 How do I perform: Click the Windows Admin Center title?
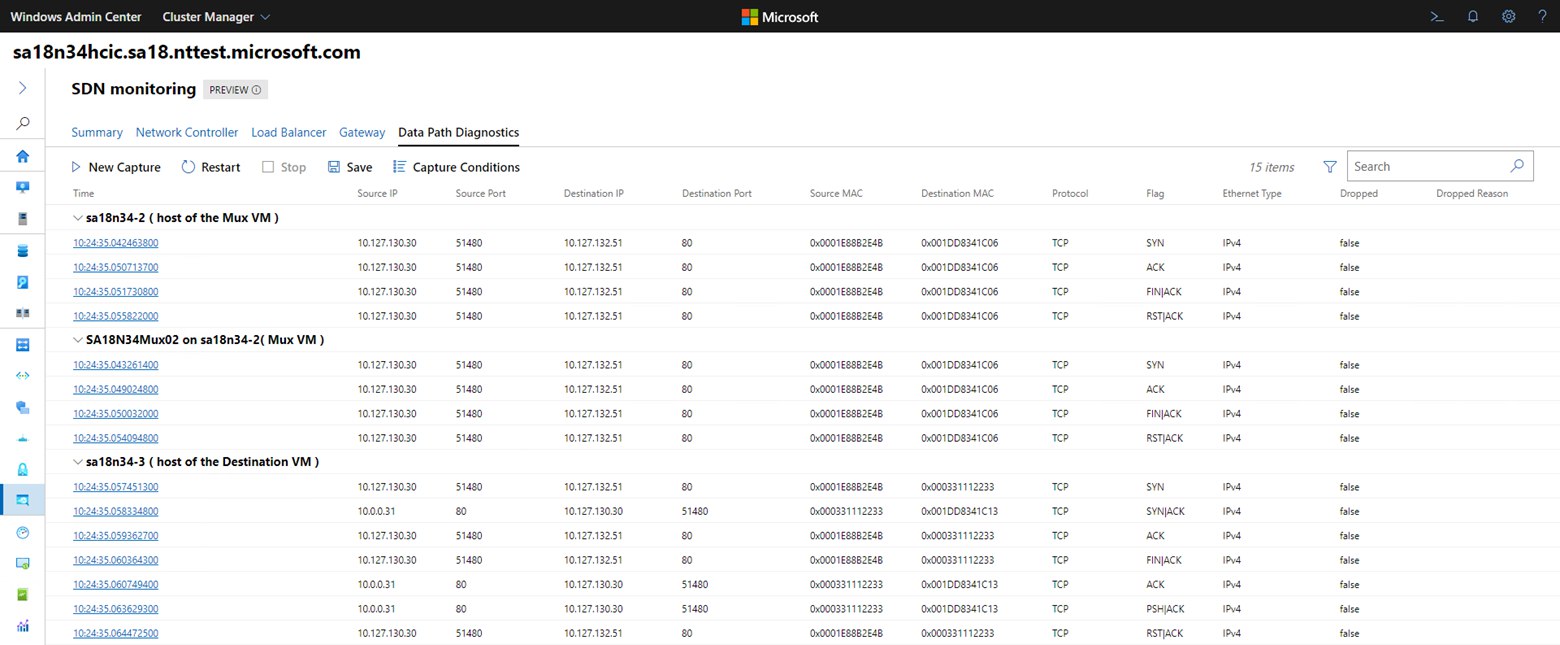(76, 17)
